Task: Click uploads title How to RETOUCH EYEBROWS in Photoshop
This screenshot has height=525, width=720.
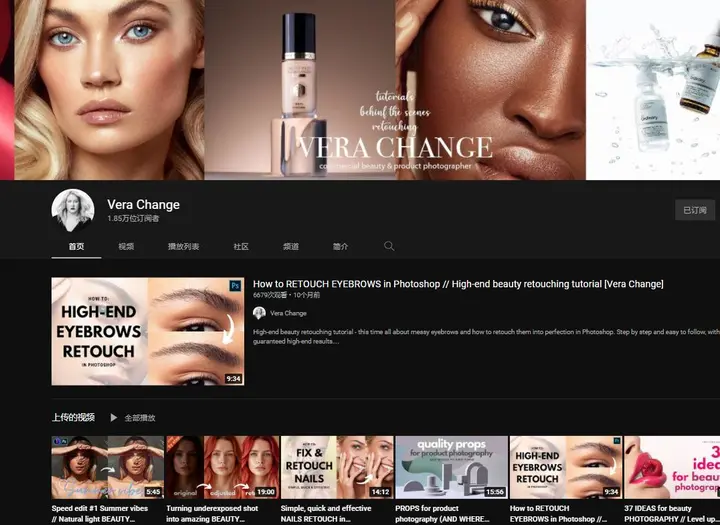Action: 558,514
